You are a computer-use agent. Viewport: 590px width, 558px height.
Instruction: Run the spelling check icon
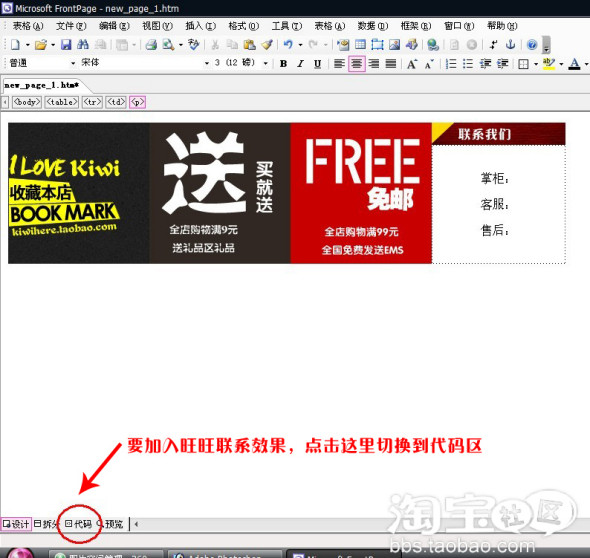[193, 45]
